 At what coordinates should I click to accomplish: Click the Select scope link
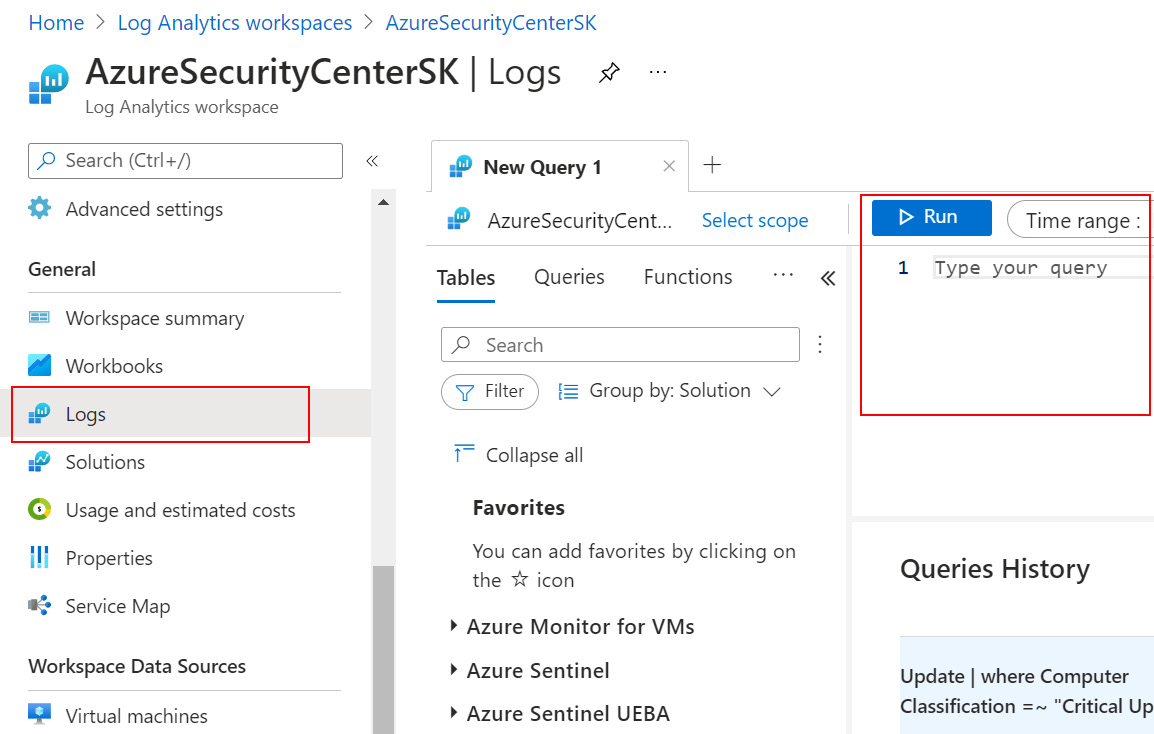pos(754,220)
